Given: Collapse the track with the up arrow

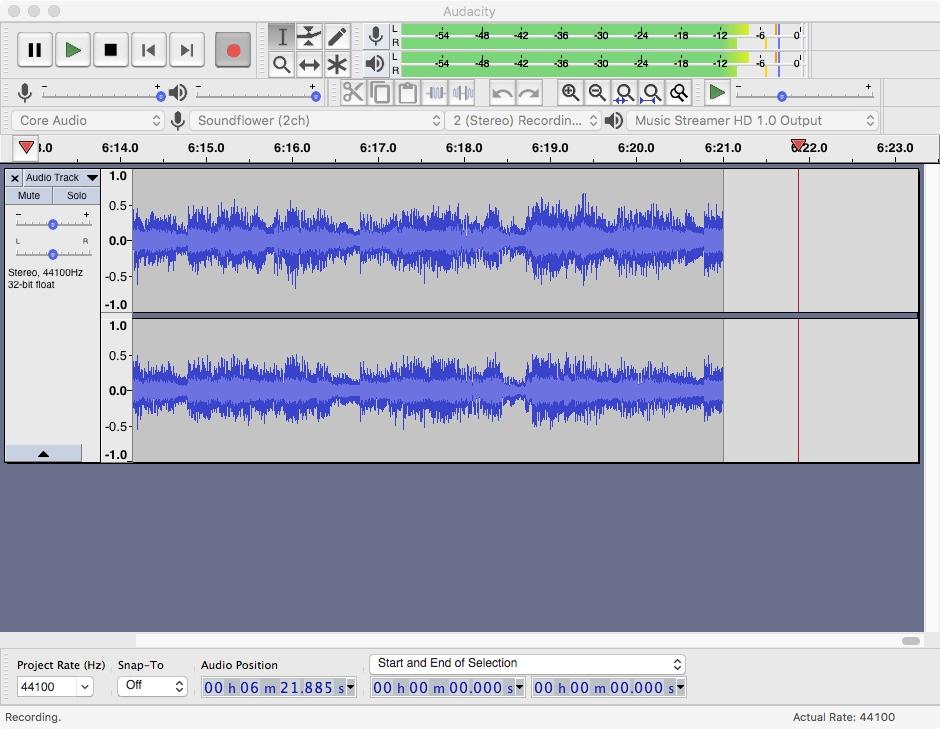Looking at the screenshot, I should pos(43,454).
